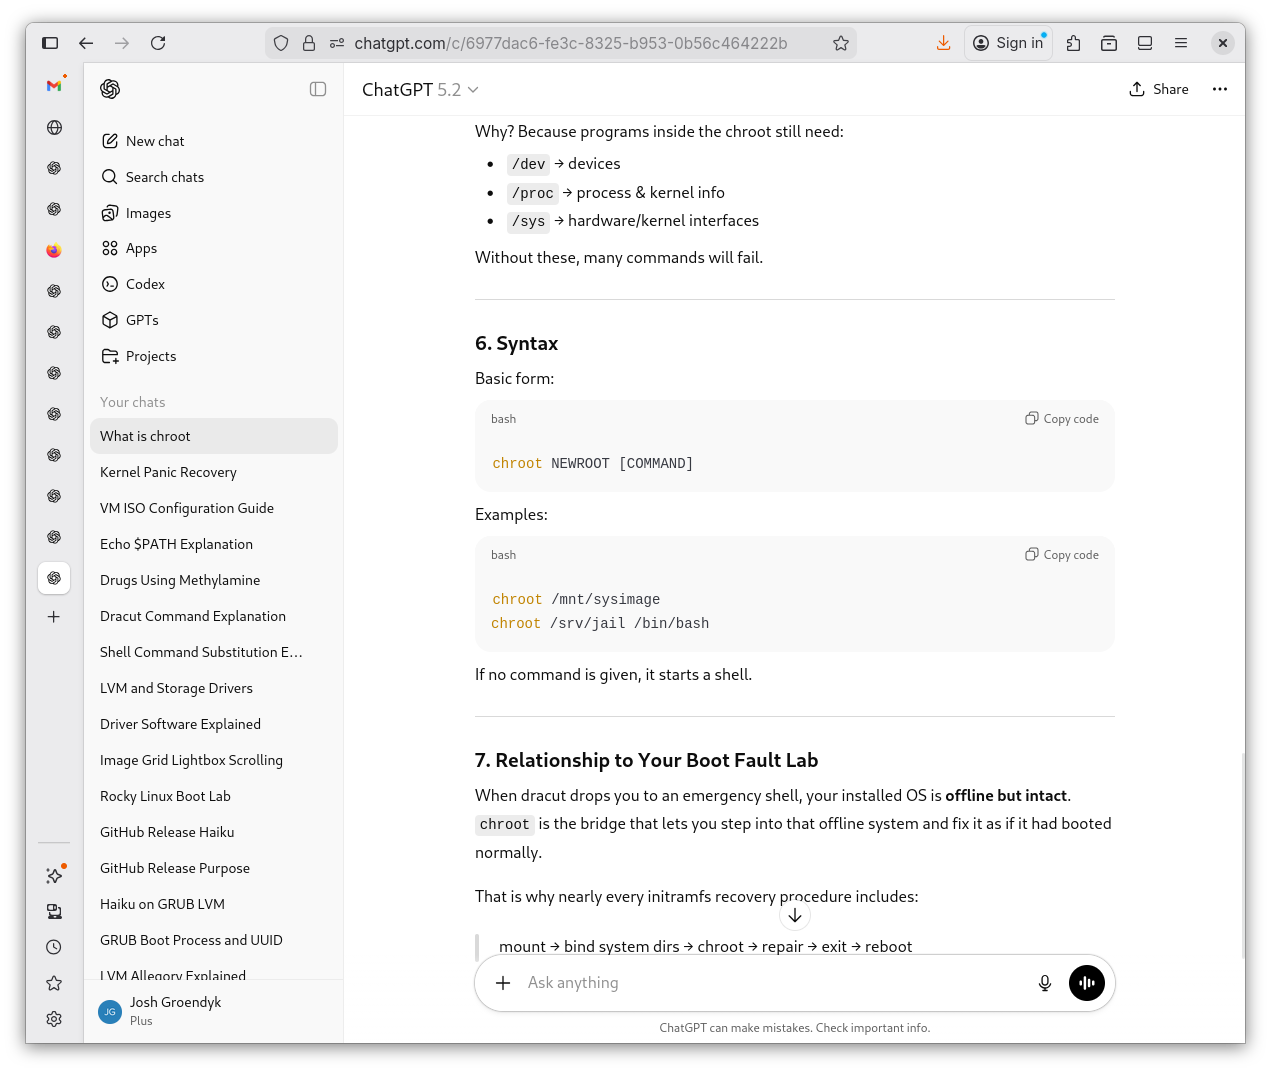Open the Josh Groendyk account menu
Screen dimensions: 1271x1072
(175, 1010)
